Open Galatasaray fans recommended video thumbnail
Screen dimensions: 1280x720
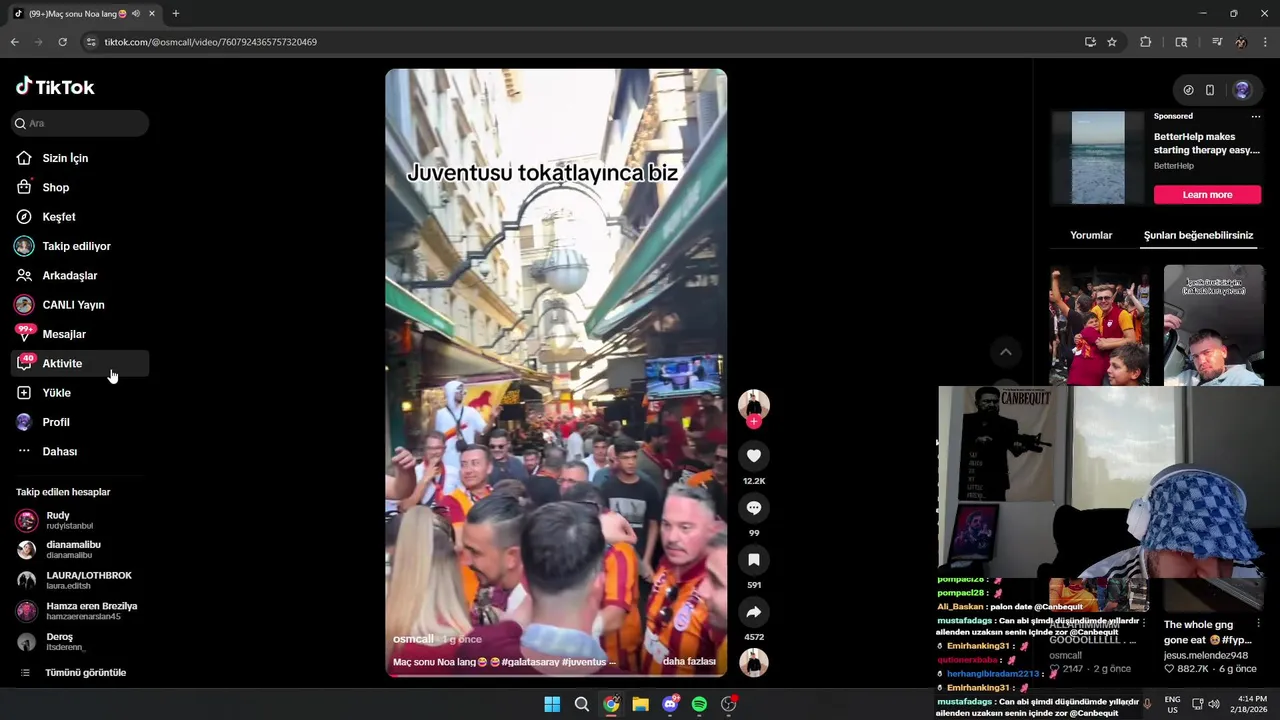coord(1099,325)
